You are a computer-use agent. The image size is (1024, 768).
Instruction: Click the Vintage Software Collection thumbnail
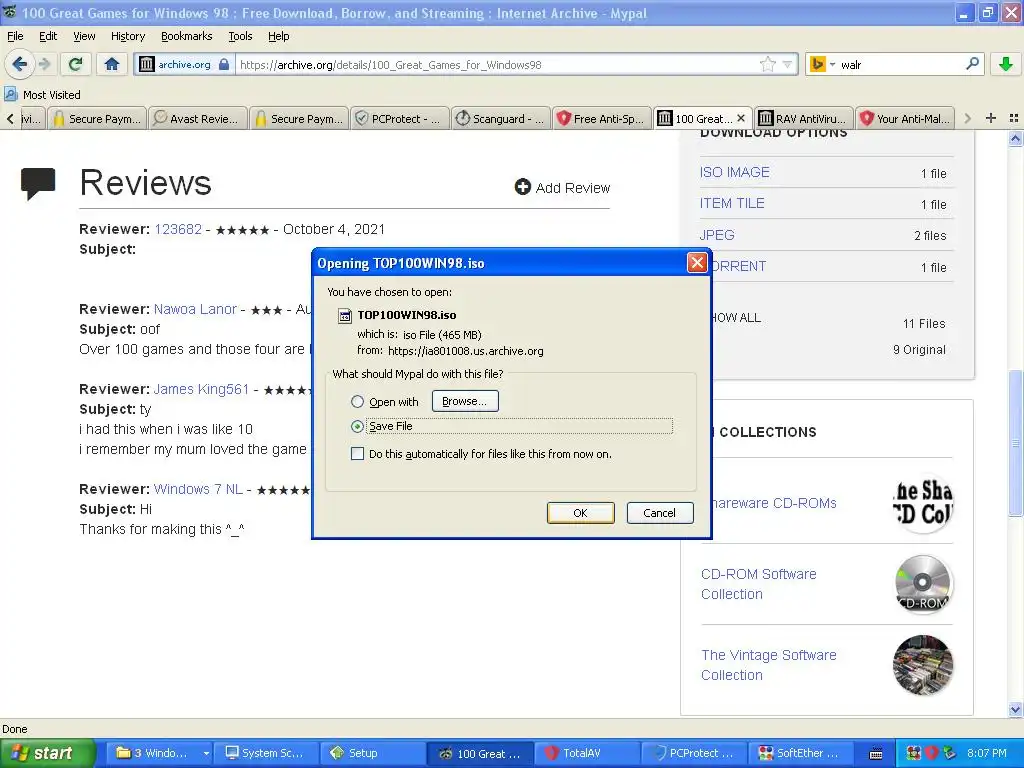click(x=923, y=665)
